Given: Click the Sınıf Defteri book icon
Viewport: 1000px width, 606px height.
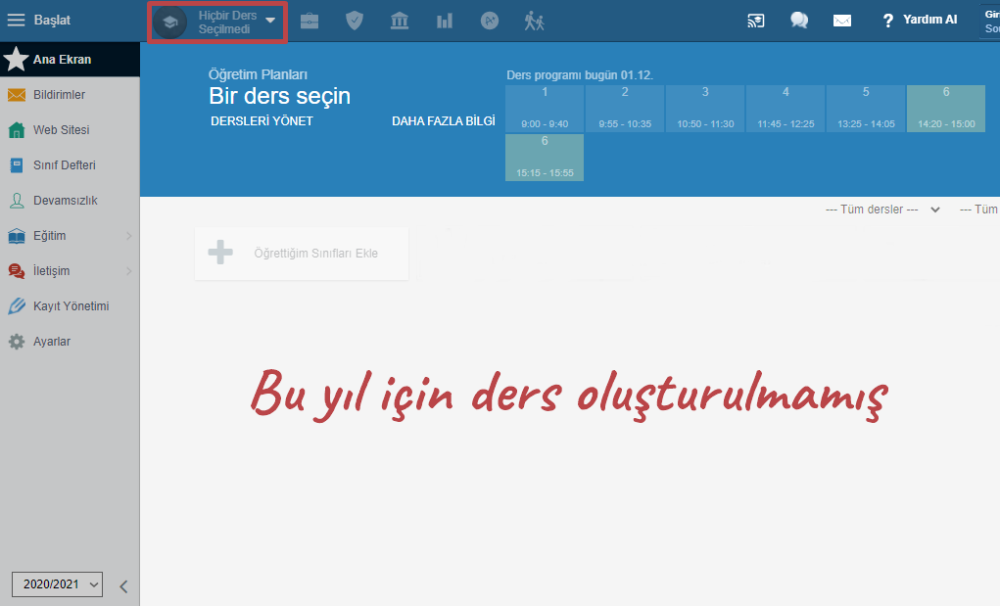Looking at the screenshot, I should [17, 165].
